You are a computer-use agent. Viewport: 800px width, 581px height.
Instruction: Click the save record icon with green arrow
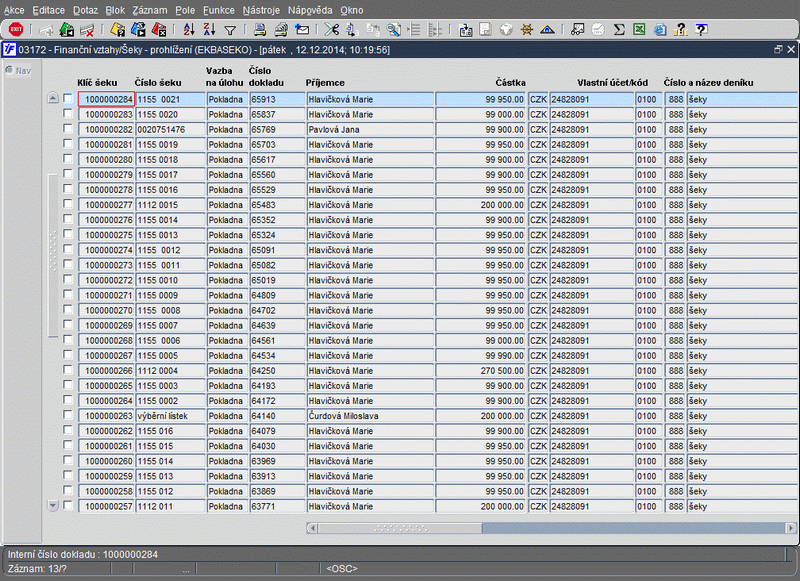67,30
